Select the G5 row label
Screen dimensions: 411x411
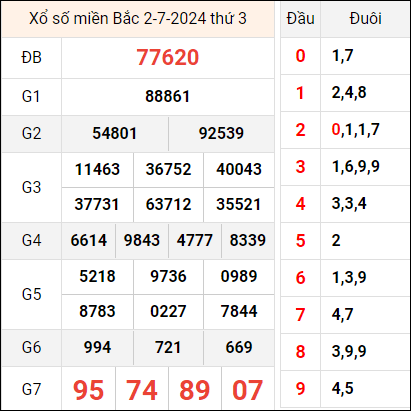click(31, 294)
